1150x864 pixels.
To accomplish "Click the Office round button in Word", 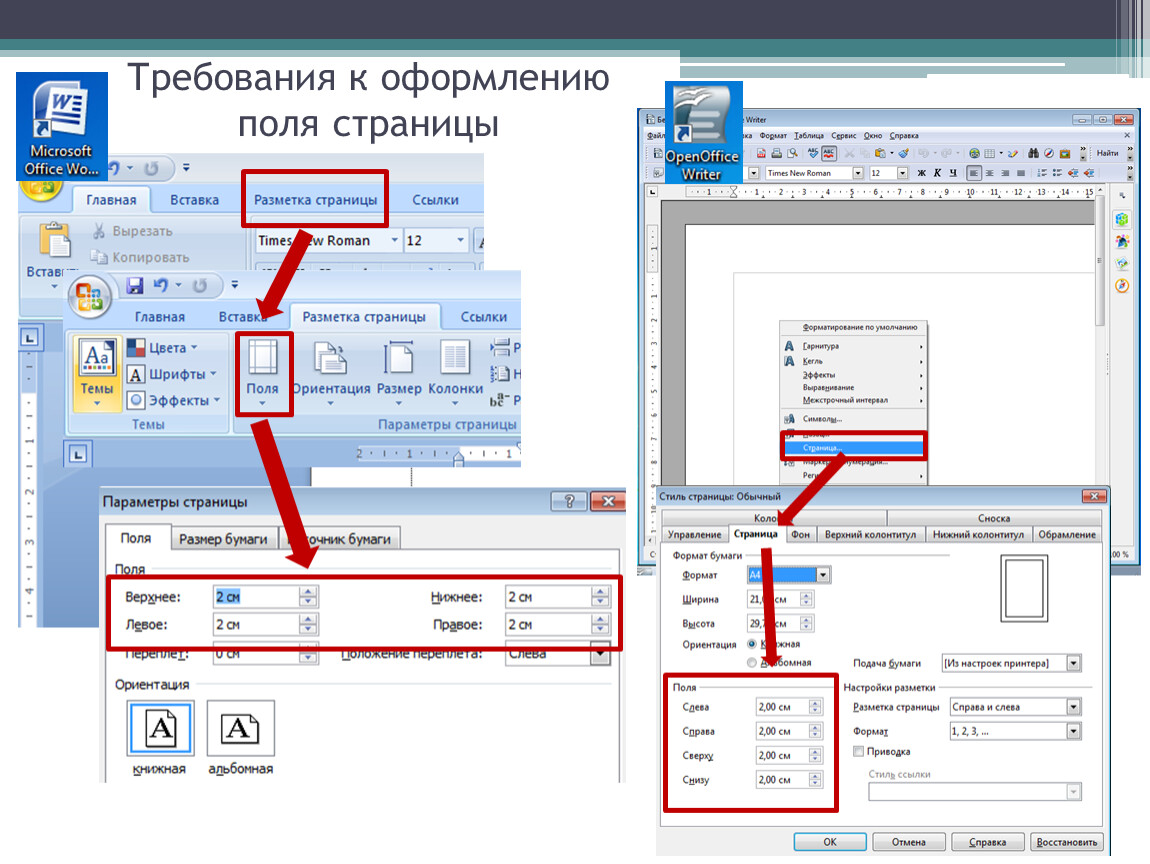I will pyautogui.click(x=88, y=295).
